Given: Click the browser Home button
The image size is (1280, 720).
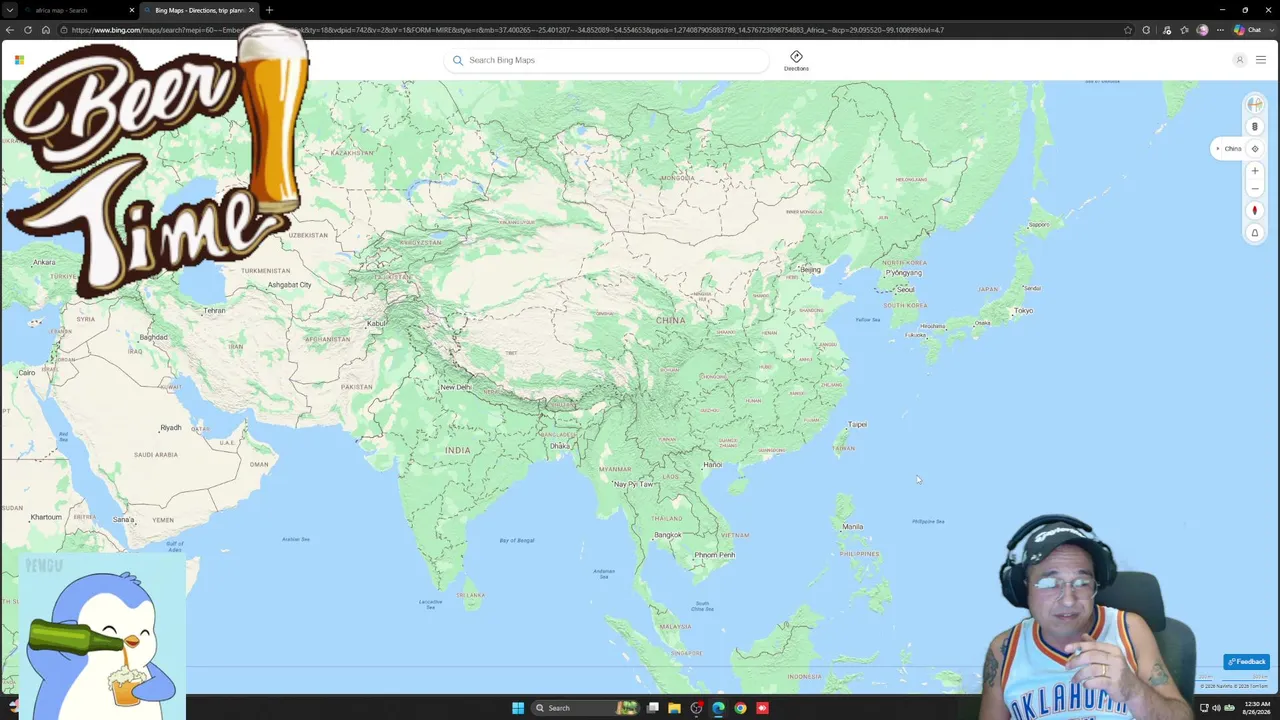Looking at the screenshot, I should pos(46,30).
